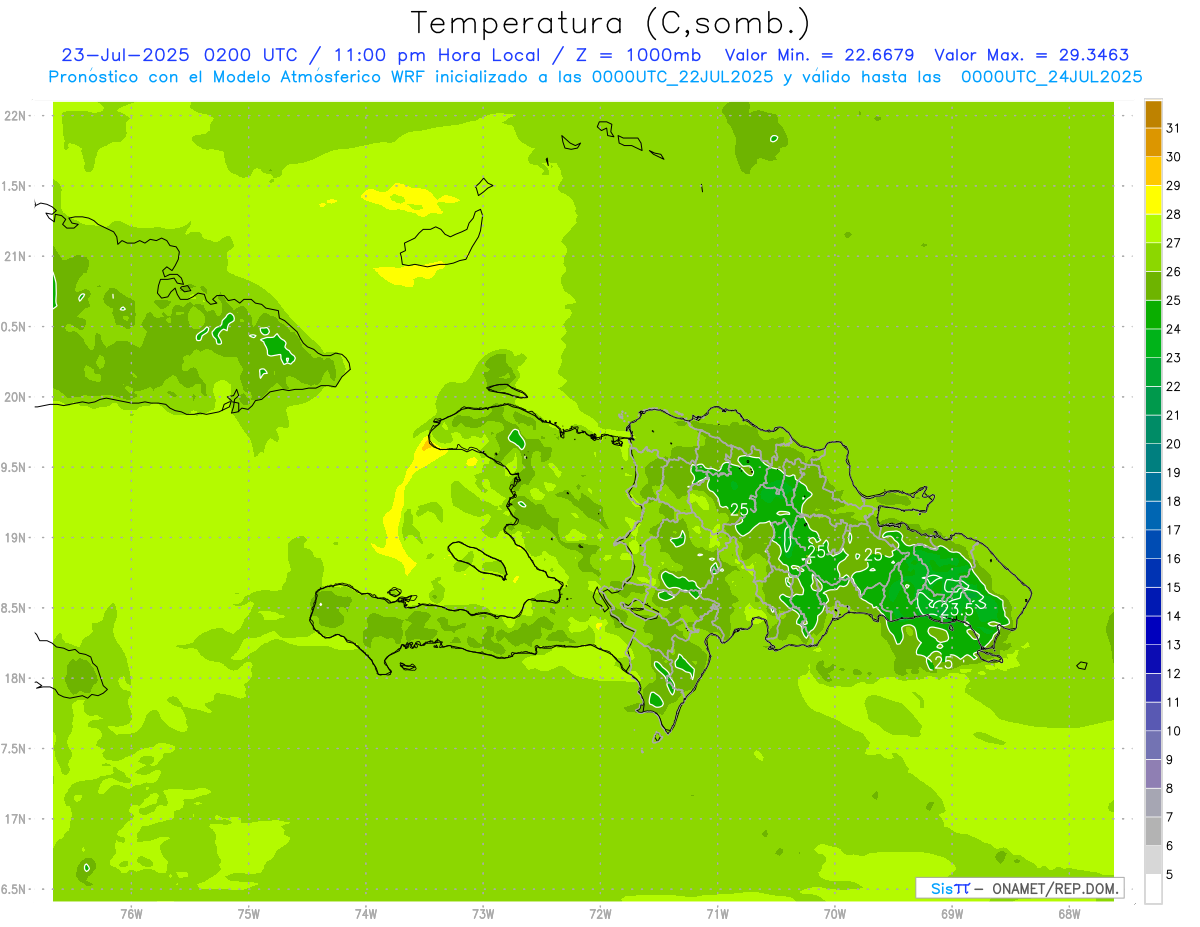Click the "8.5N" latitude axis label
Image resolution: width=1200 pixels, height=927 pixels.
(14, 608)
